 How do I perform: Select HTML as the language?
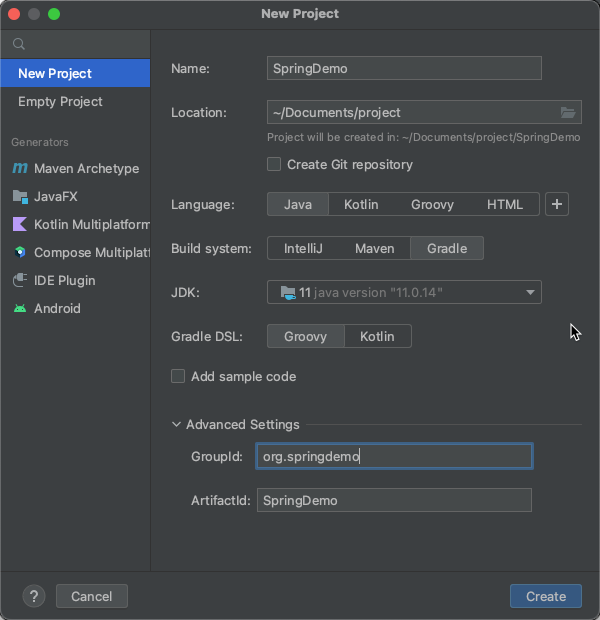pyautogui.click(x=505, y=204)
